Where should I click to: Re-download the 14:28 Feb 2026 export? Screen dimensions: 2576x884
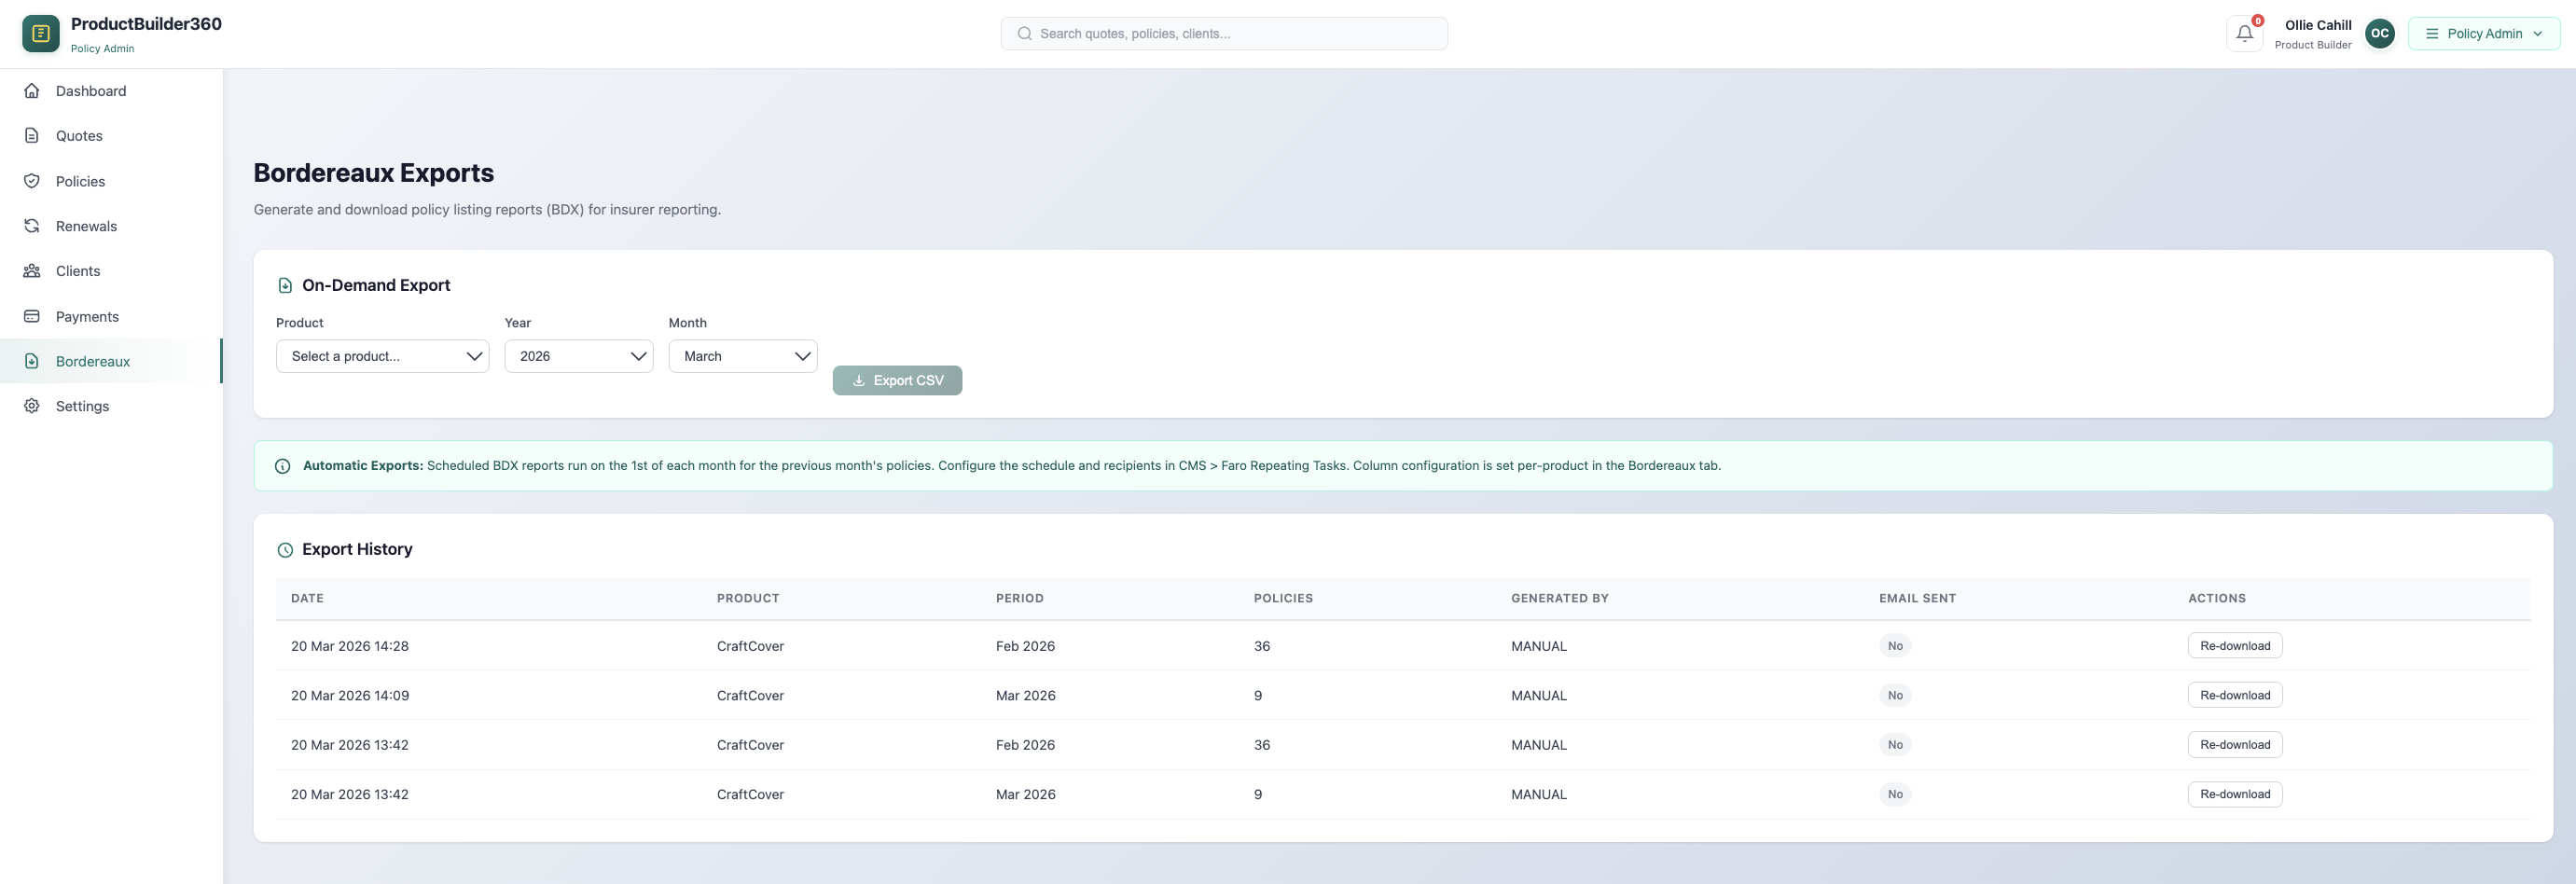[2234, 646]
